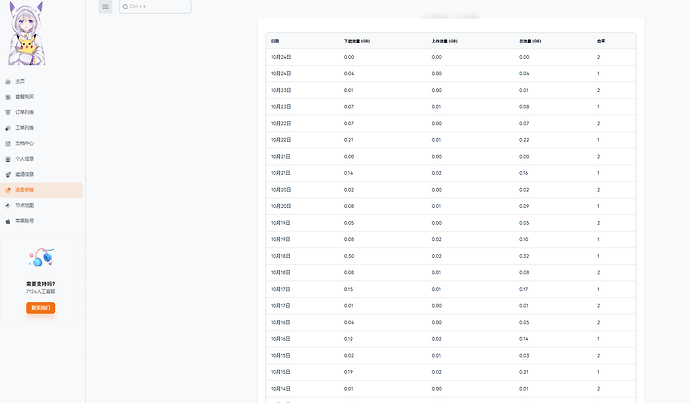This screenshot has width=690, height=403.
Task: Click the 10月18日 date in the rate 1 row
Action: tap(281, 256)
